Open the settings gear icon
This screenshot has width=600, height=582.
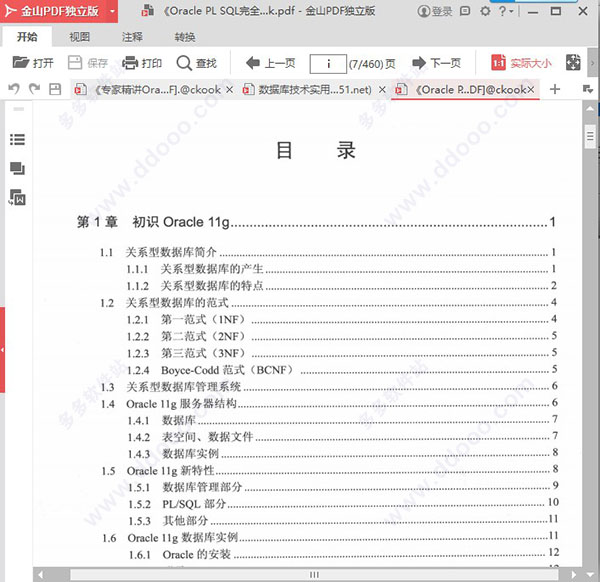(485, 11)
